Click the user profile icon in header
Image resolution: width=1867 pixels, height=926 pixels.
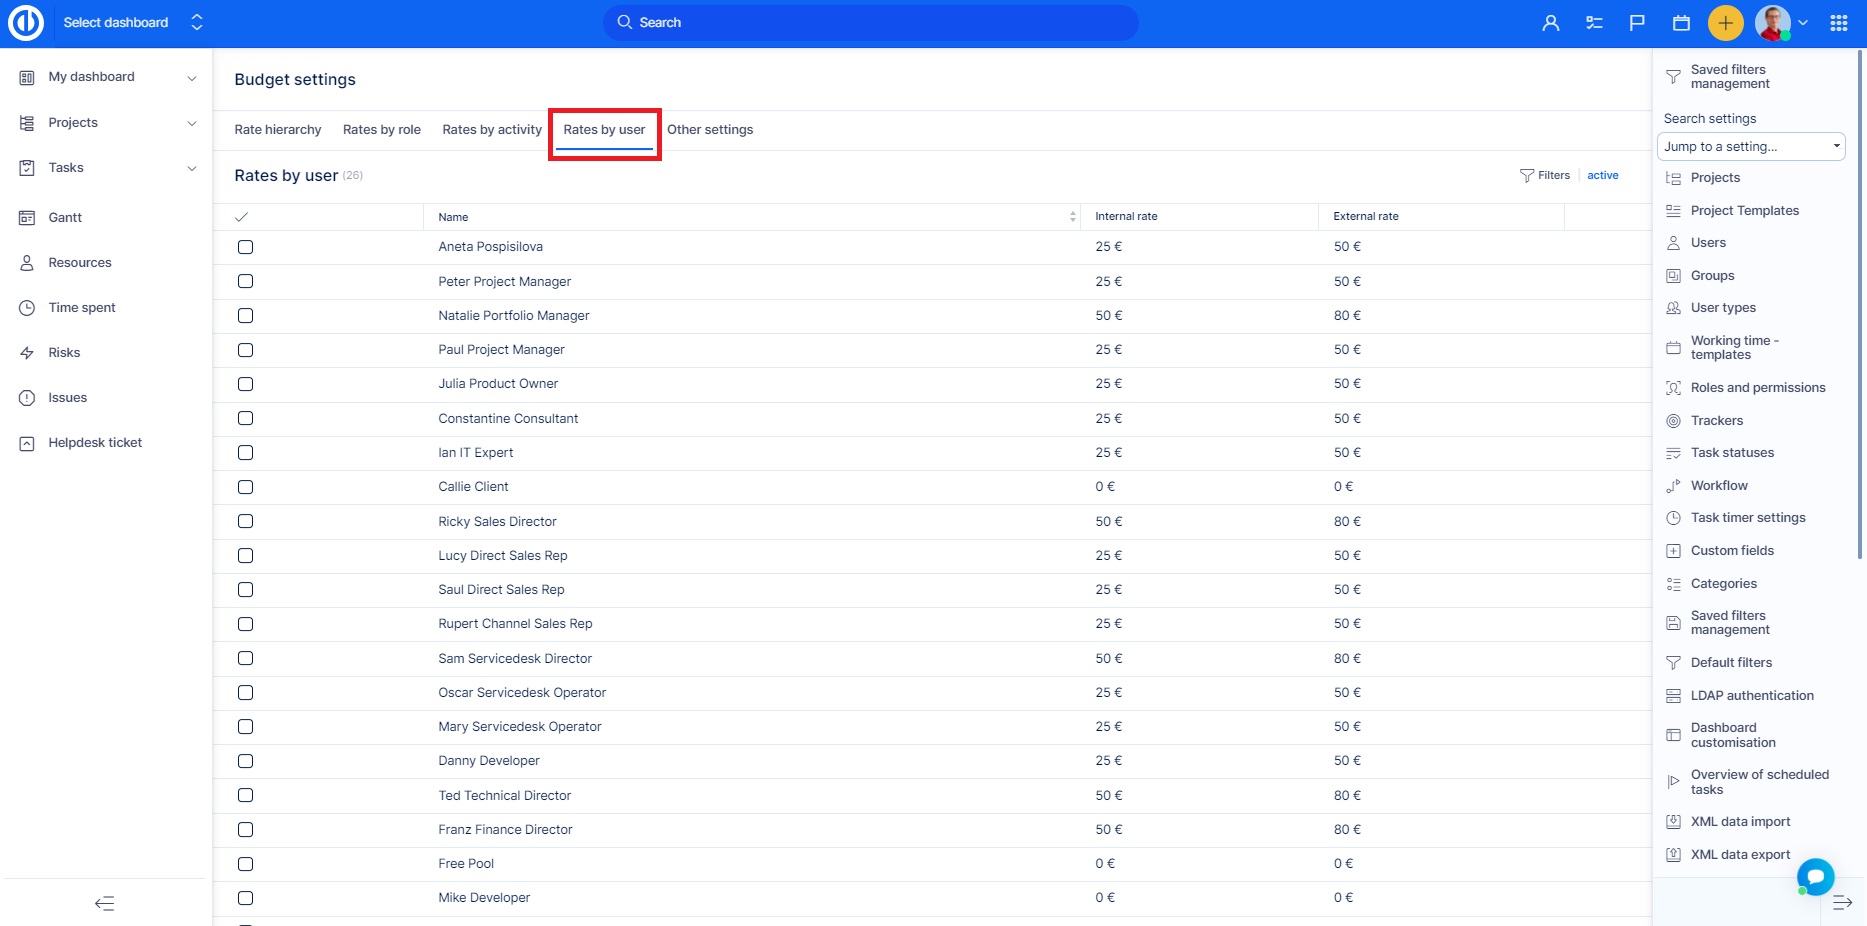1550,23
